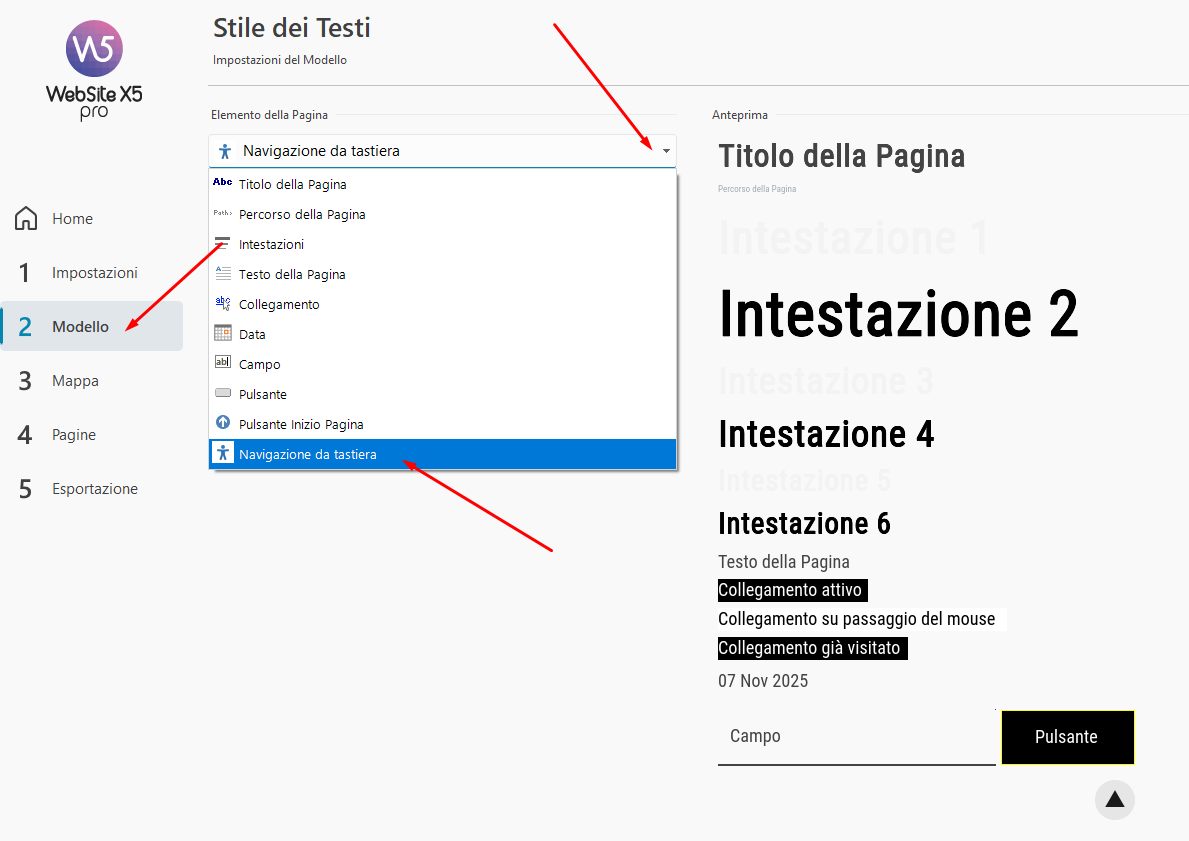Select highlighted Navigazione da tastiera option
Image resolution: width=1189 pixels, height=841 pixels.
pos(308,454)
